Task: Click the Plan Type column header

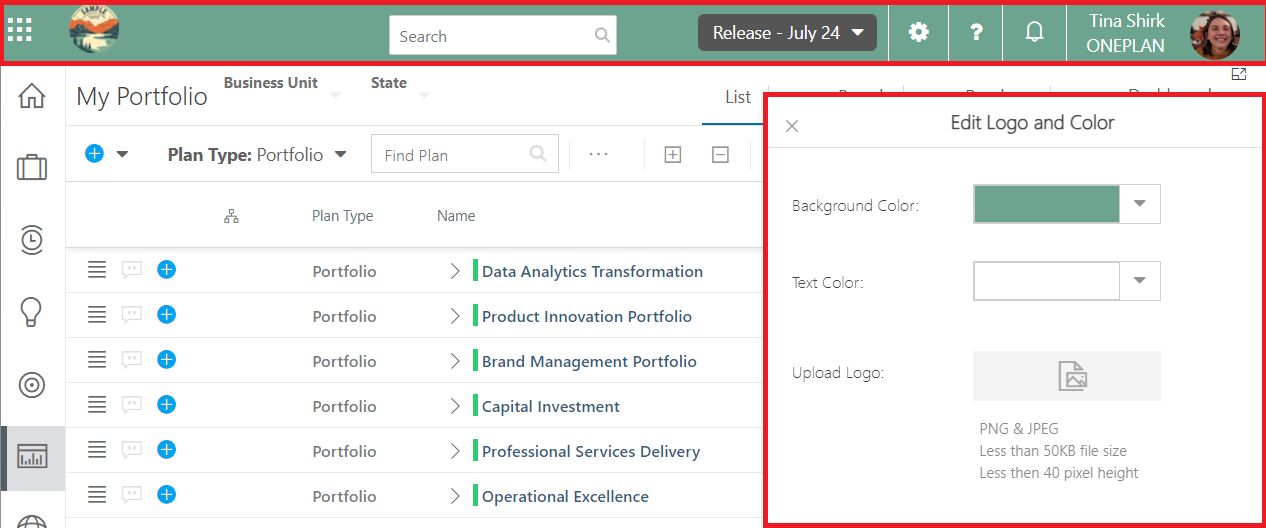Action: coord(342,216)
